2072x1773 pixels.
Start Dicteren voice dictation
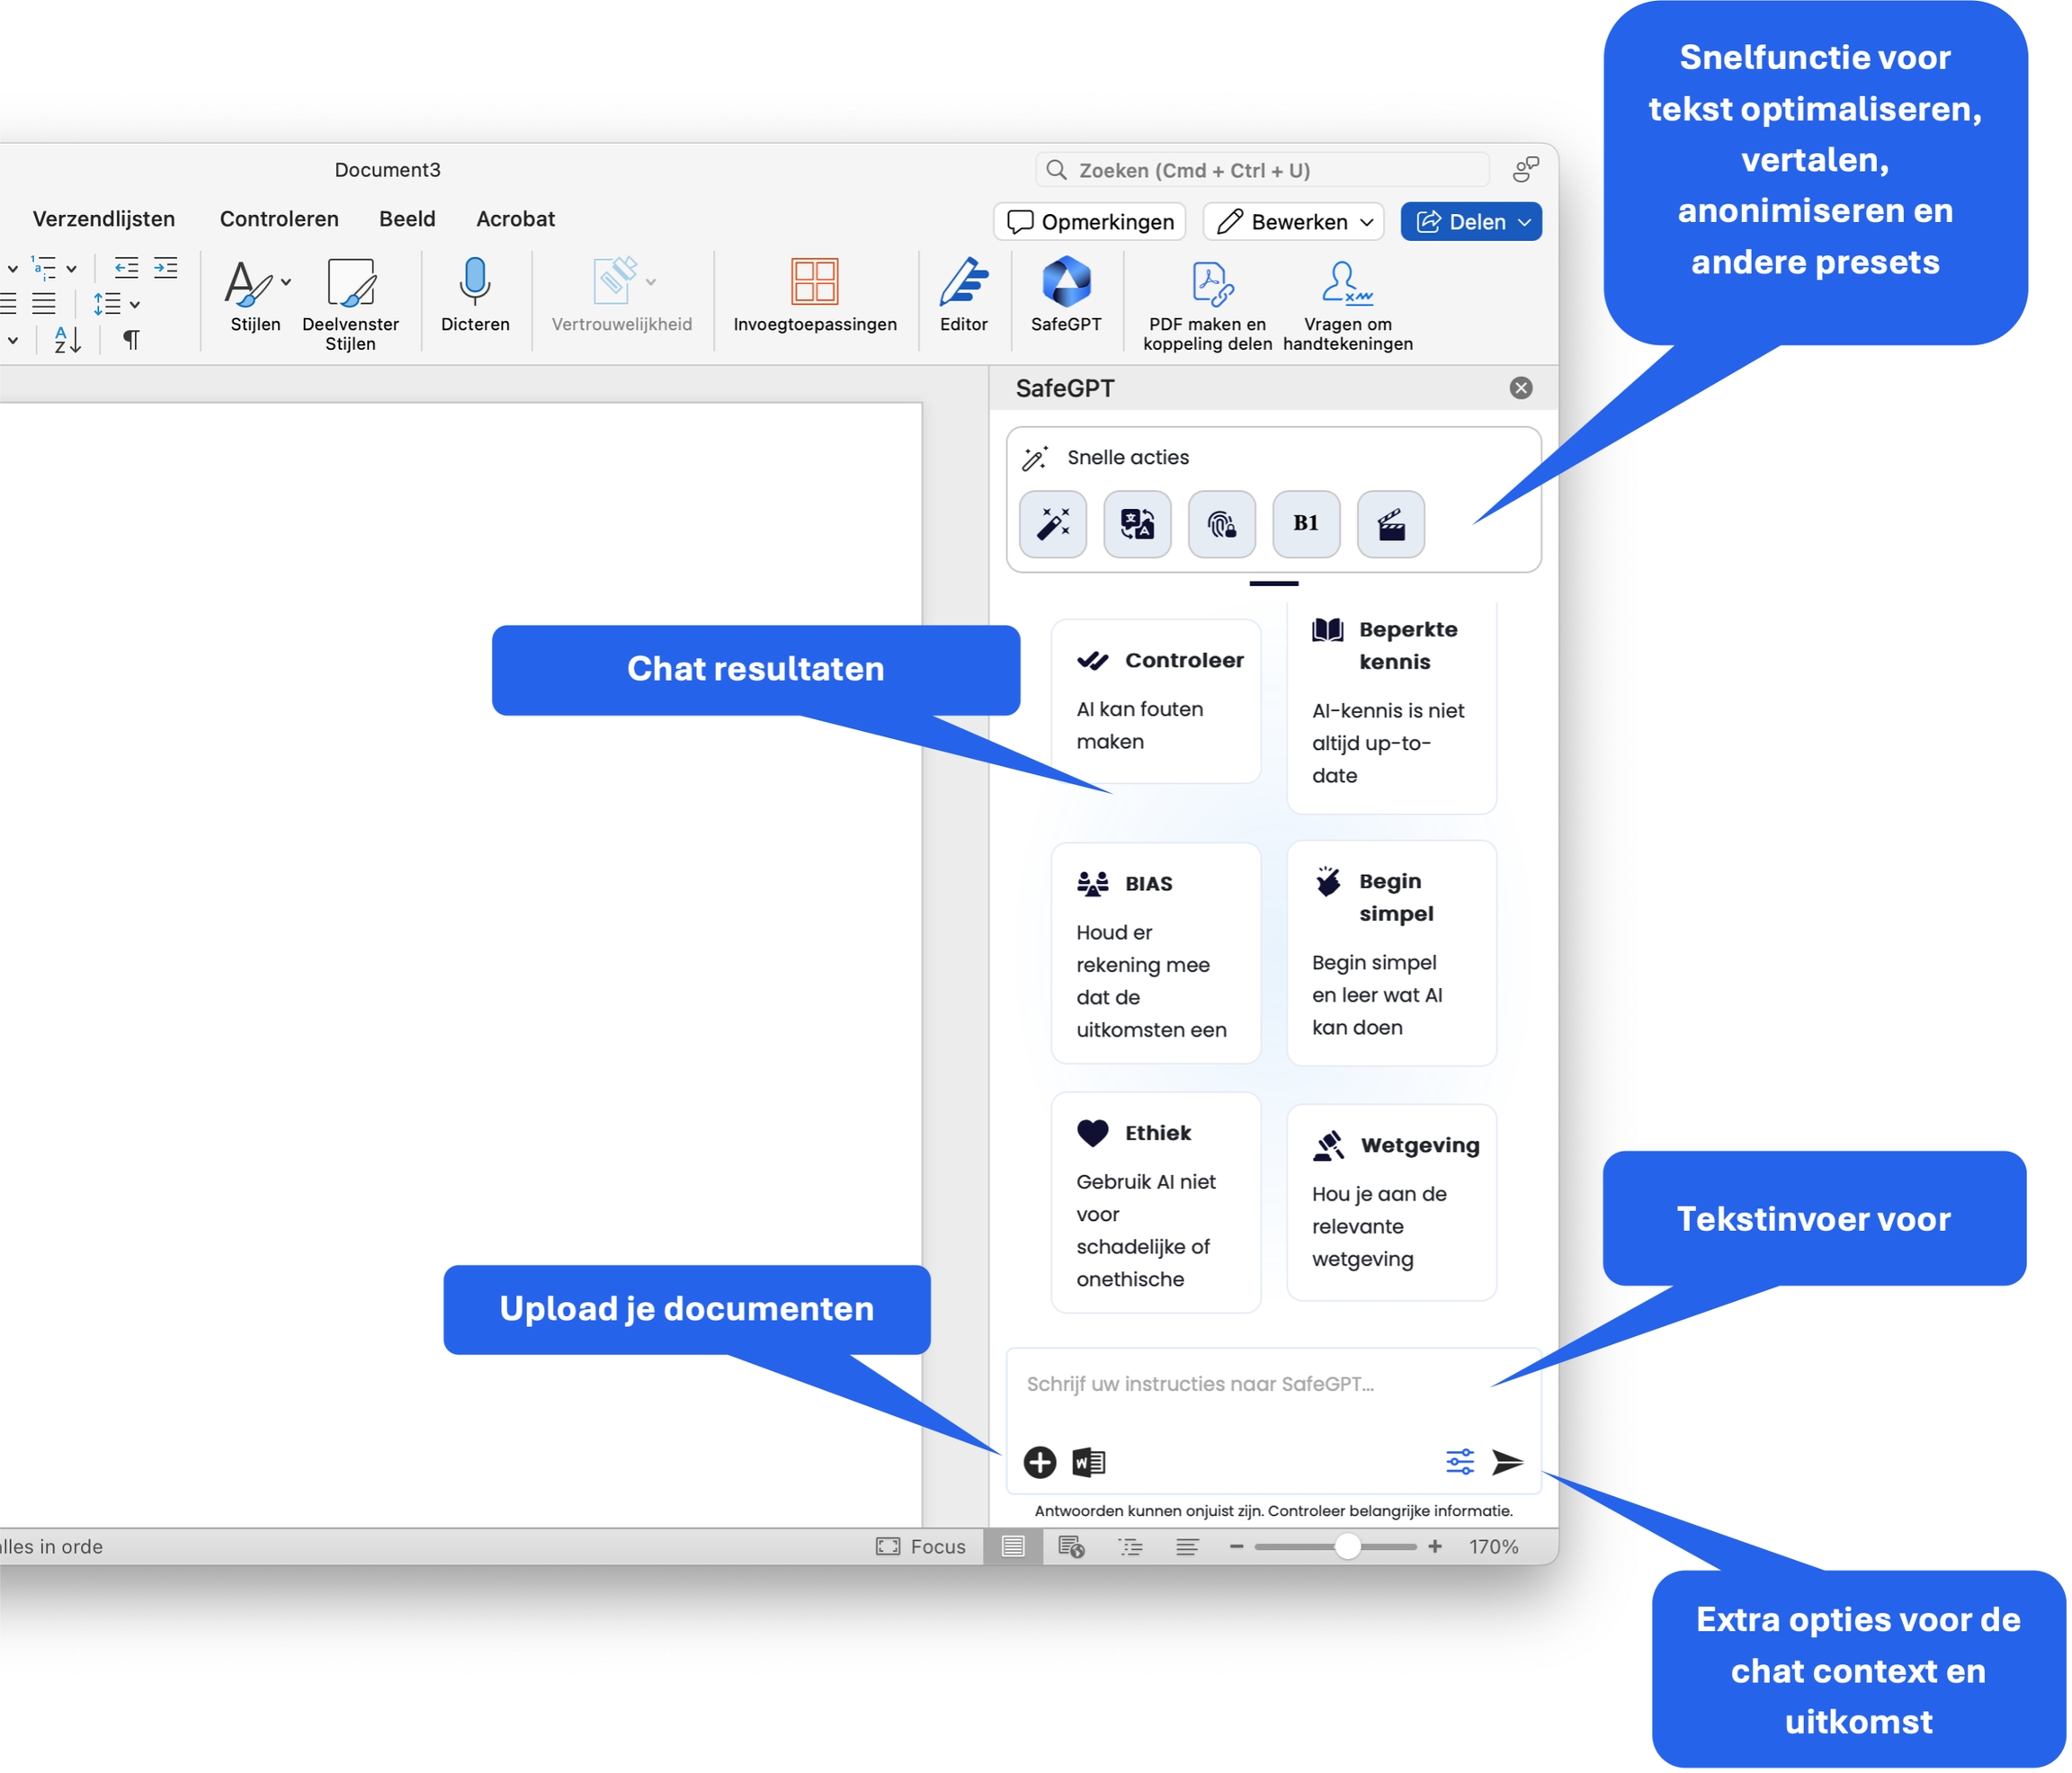[x=475, y=295]
